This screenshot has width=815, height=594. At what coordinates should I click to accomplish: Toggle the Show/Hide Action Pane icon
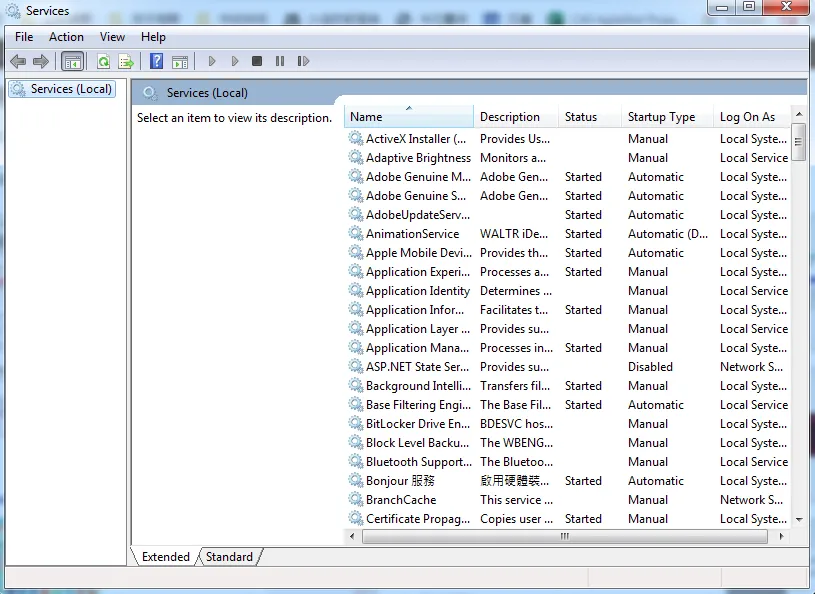pos(180,61)
